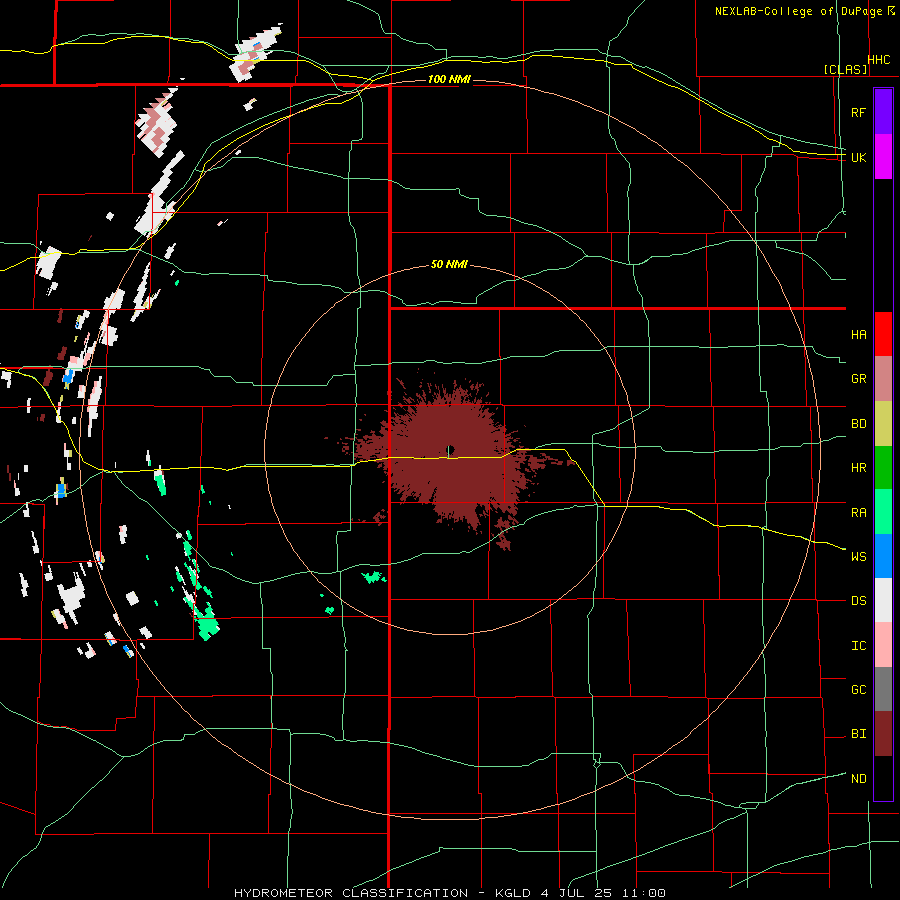Click the '11:00' timestamp text
The image size is (900, 900).
point(643,893)
